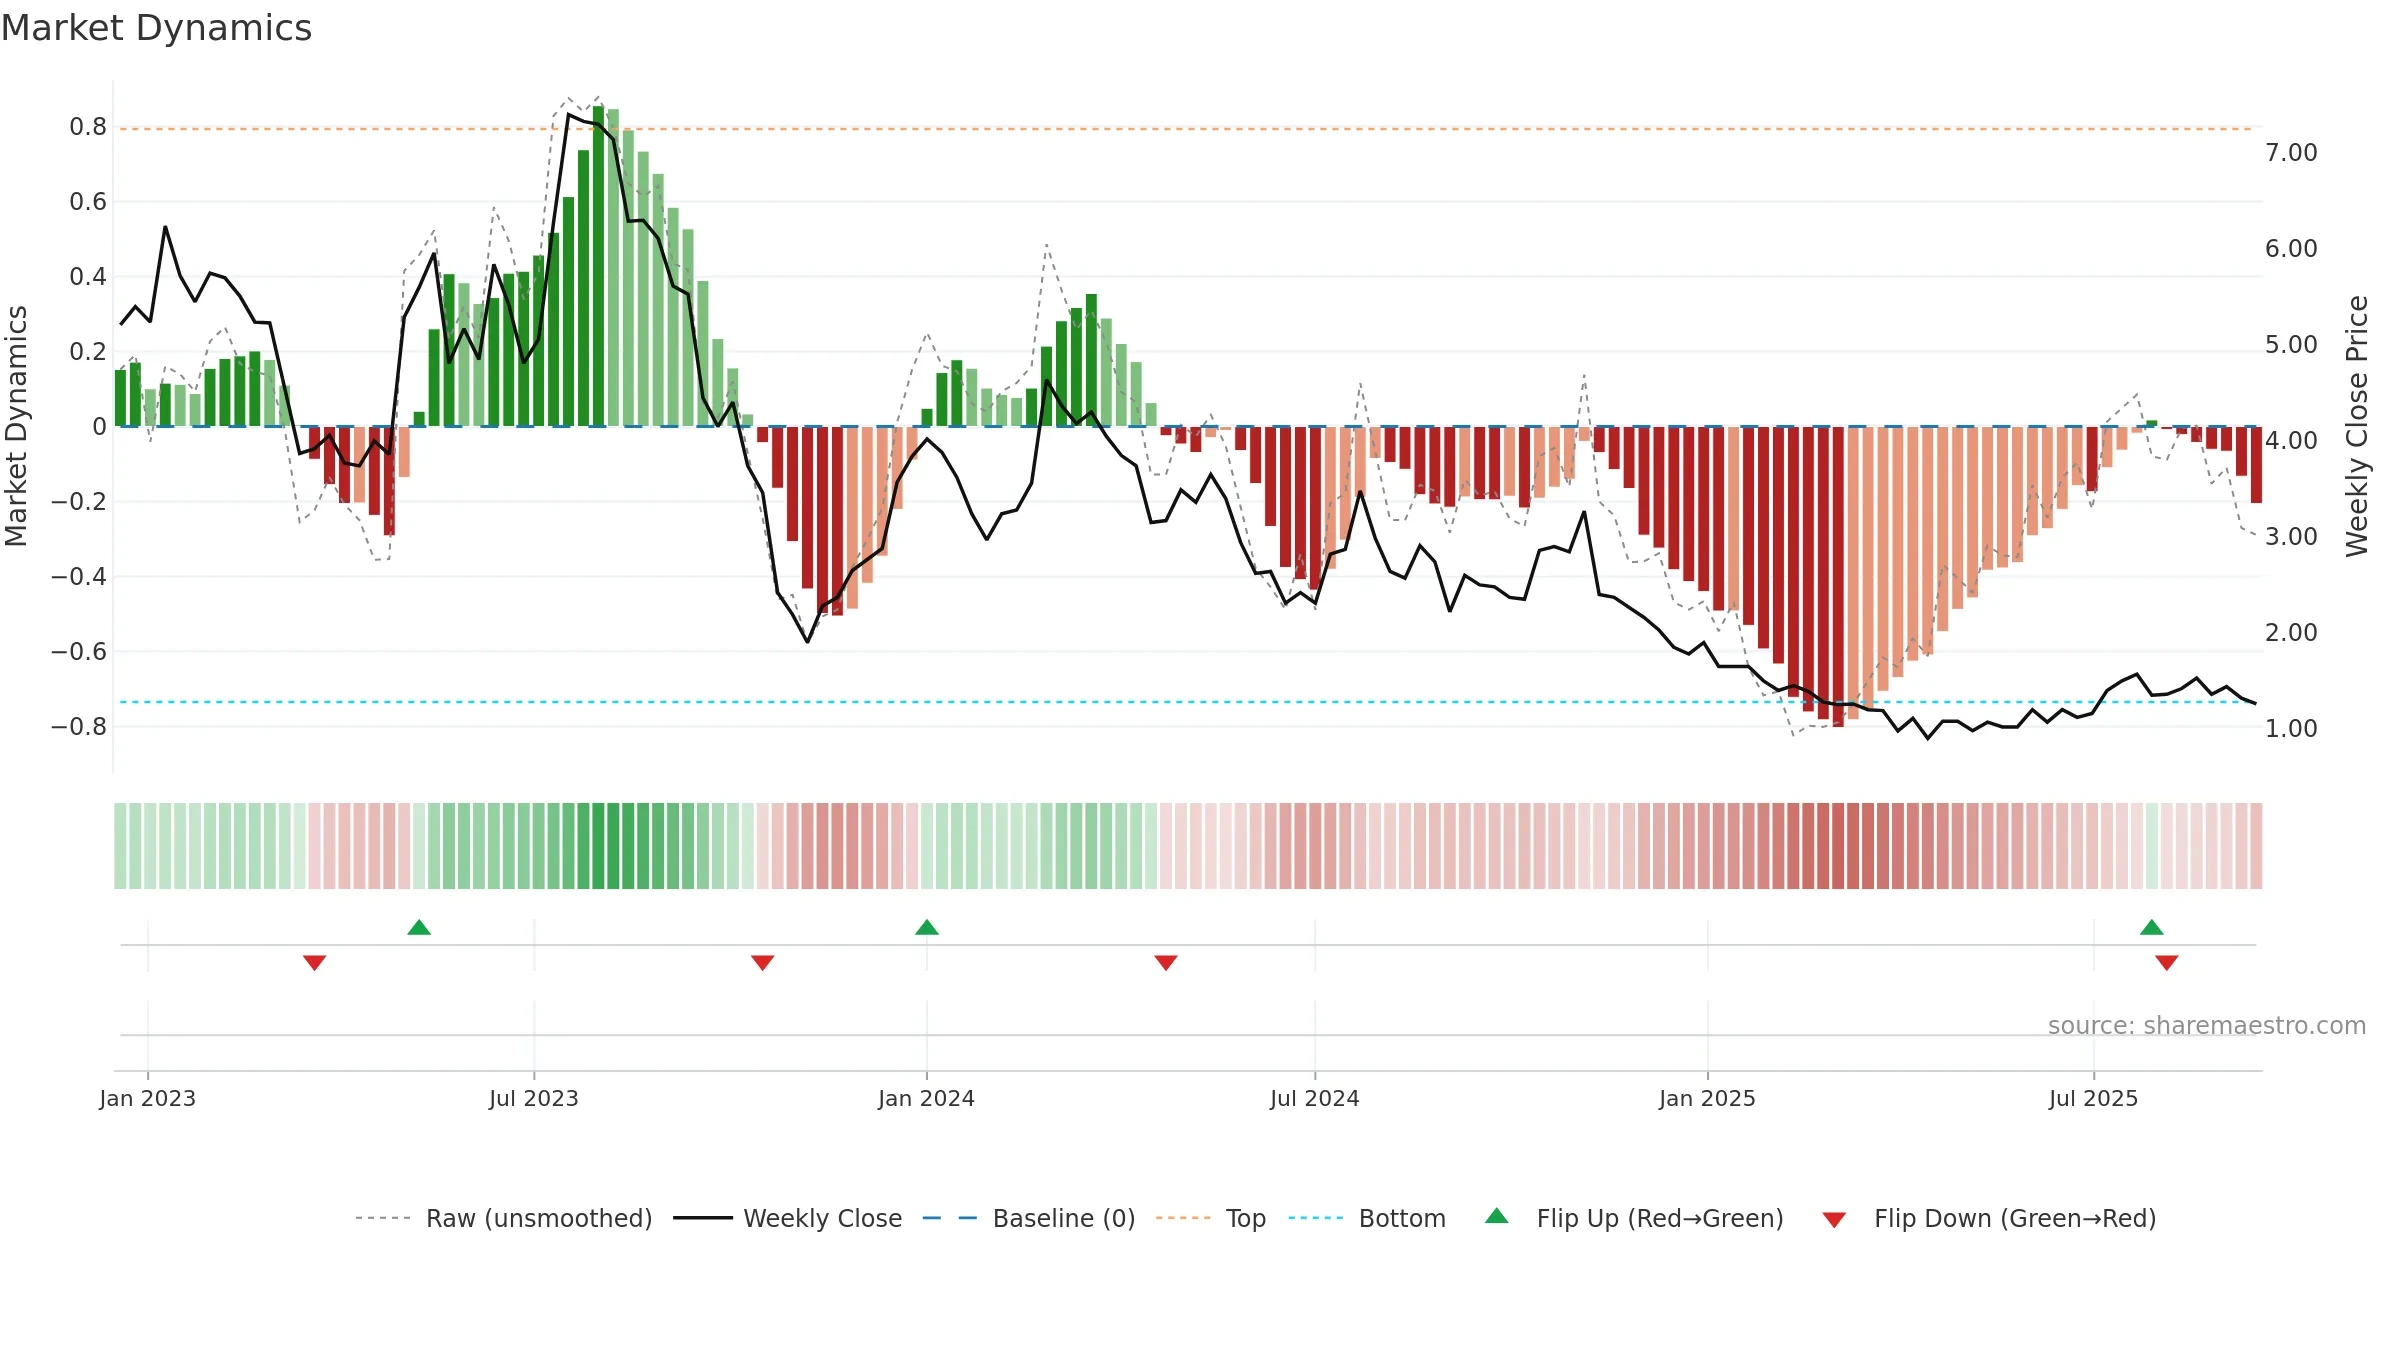
Task: Click the tallest dark green bar above 0.8
Action: click(x=598, y=266)
